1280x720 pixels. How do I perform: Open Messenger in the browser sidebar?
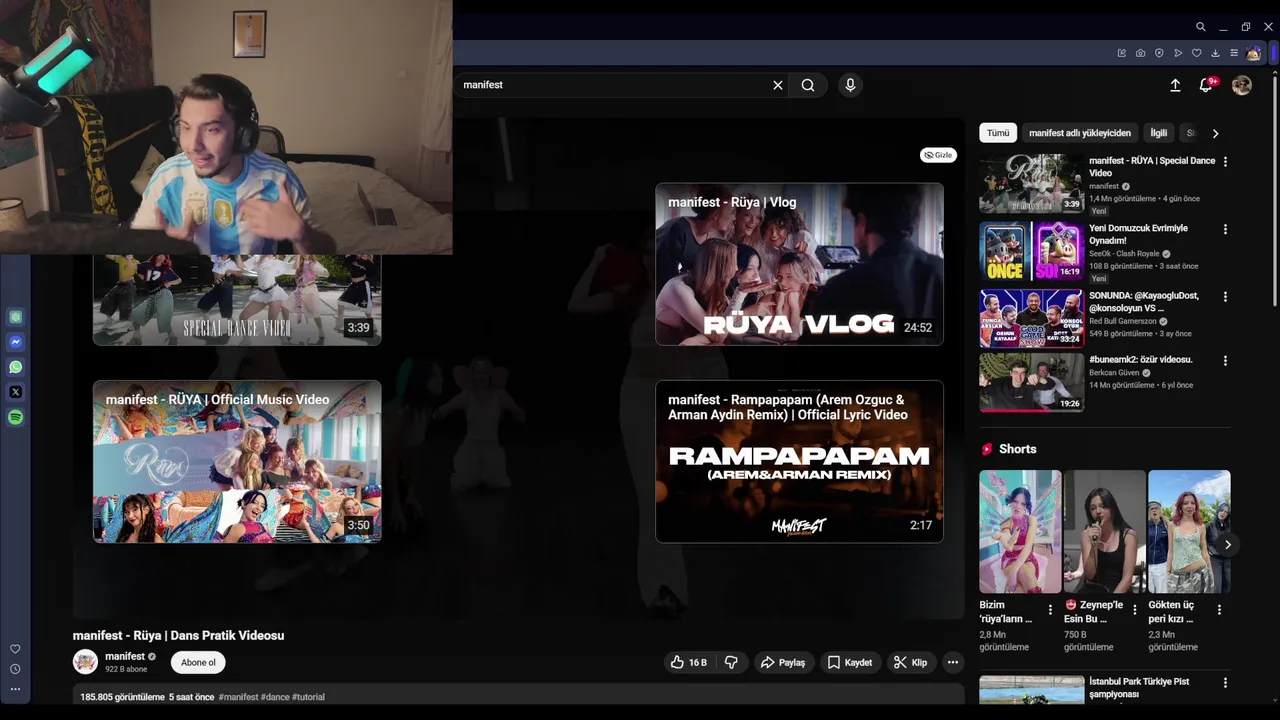[x=15, y=342]
